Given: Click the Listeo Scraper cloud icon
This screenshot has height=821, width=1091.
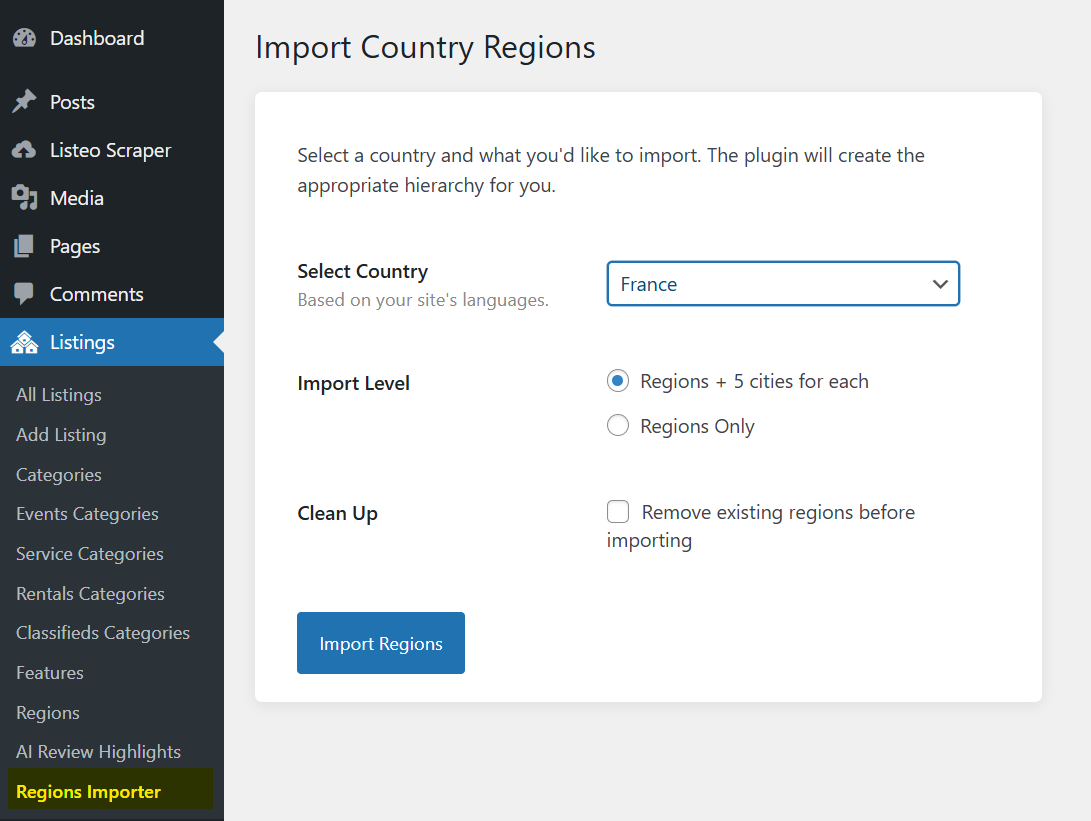Looking at the screenshot, I should coord(24,150).
